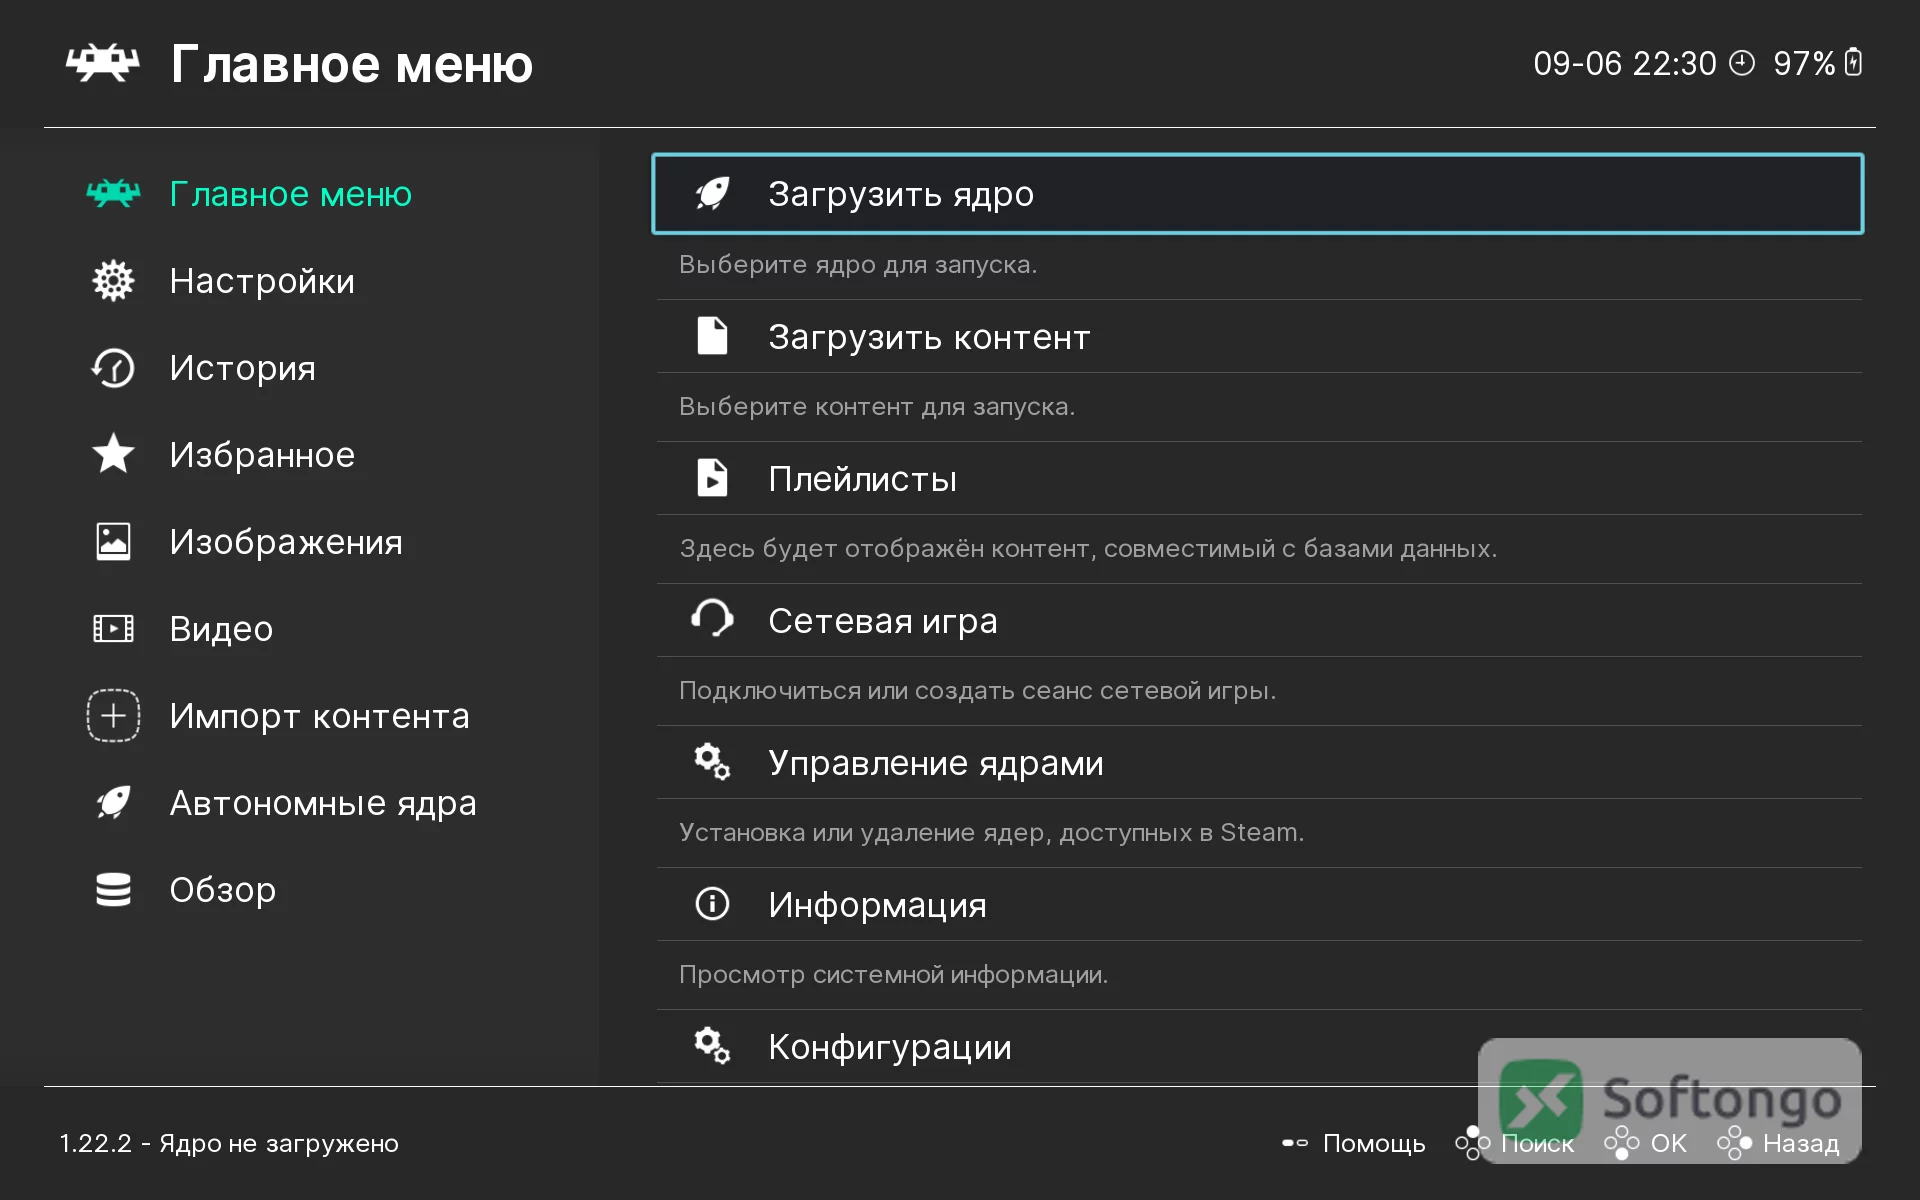Click the Автономные ядра rocket icon
Screen dimensions: 1920x1200
(x=113, y=802)
